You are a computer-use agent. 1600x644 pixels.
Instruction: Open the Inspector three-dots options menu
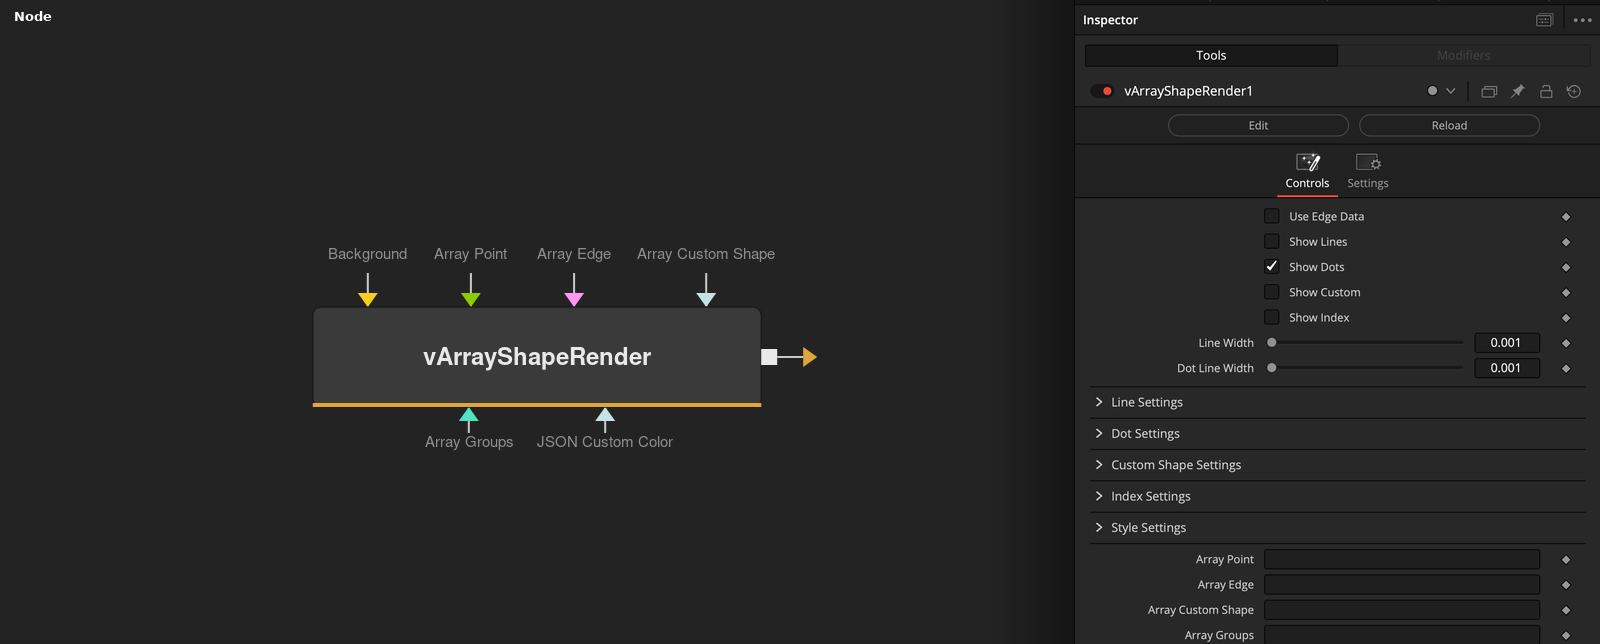(x=1582, y=20)
